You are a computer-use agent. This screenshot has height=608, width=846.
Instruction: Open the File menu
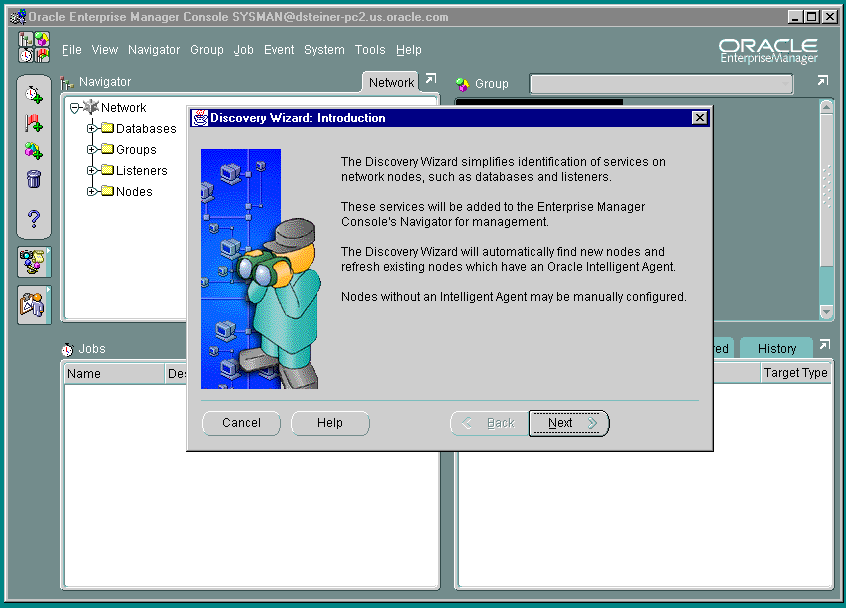tap(71, 50)
